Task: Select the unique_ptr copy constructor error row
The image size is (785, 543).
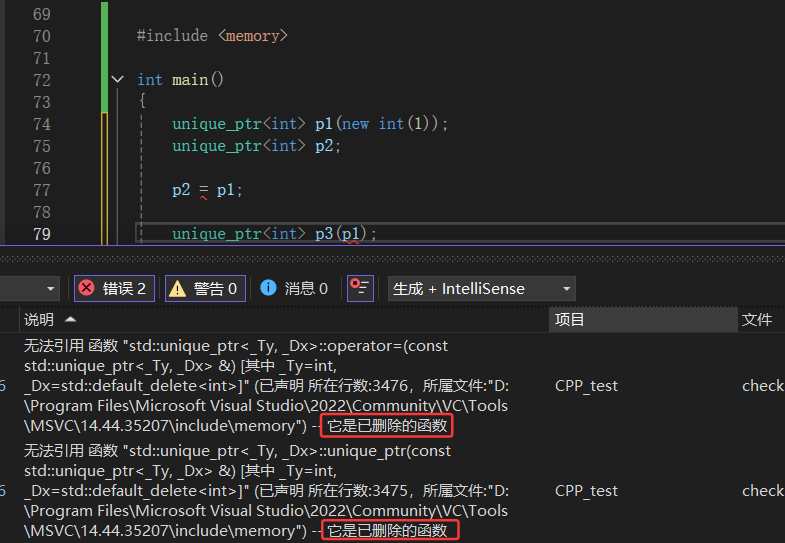Action: click(x=392, y=491)
